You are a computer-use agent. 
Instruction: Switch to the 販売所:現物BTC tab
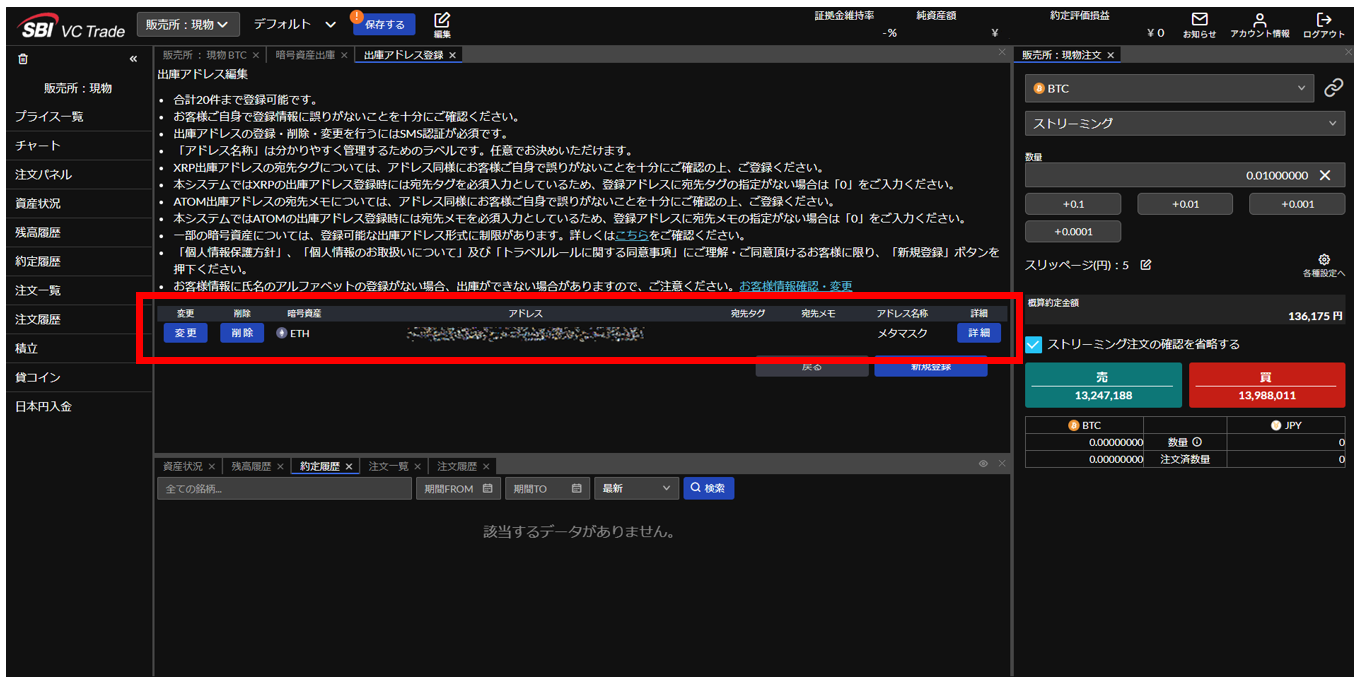[204, 55]
